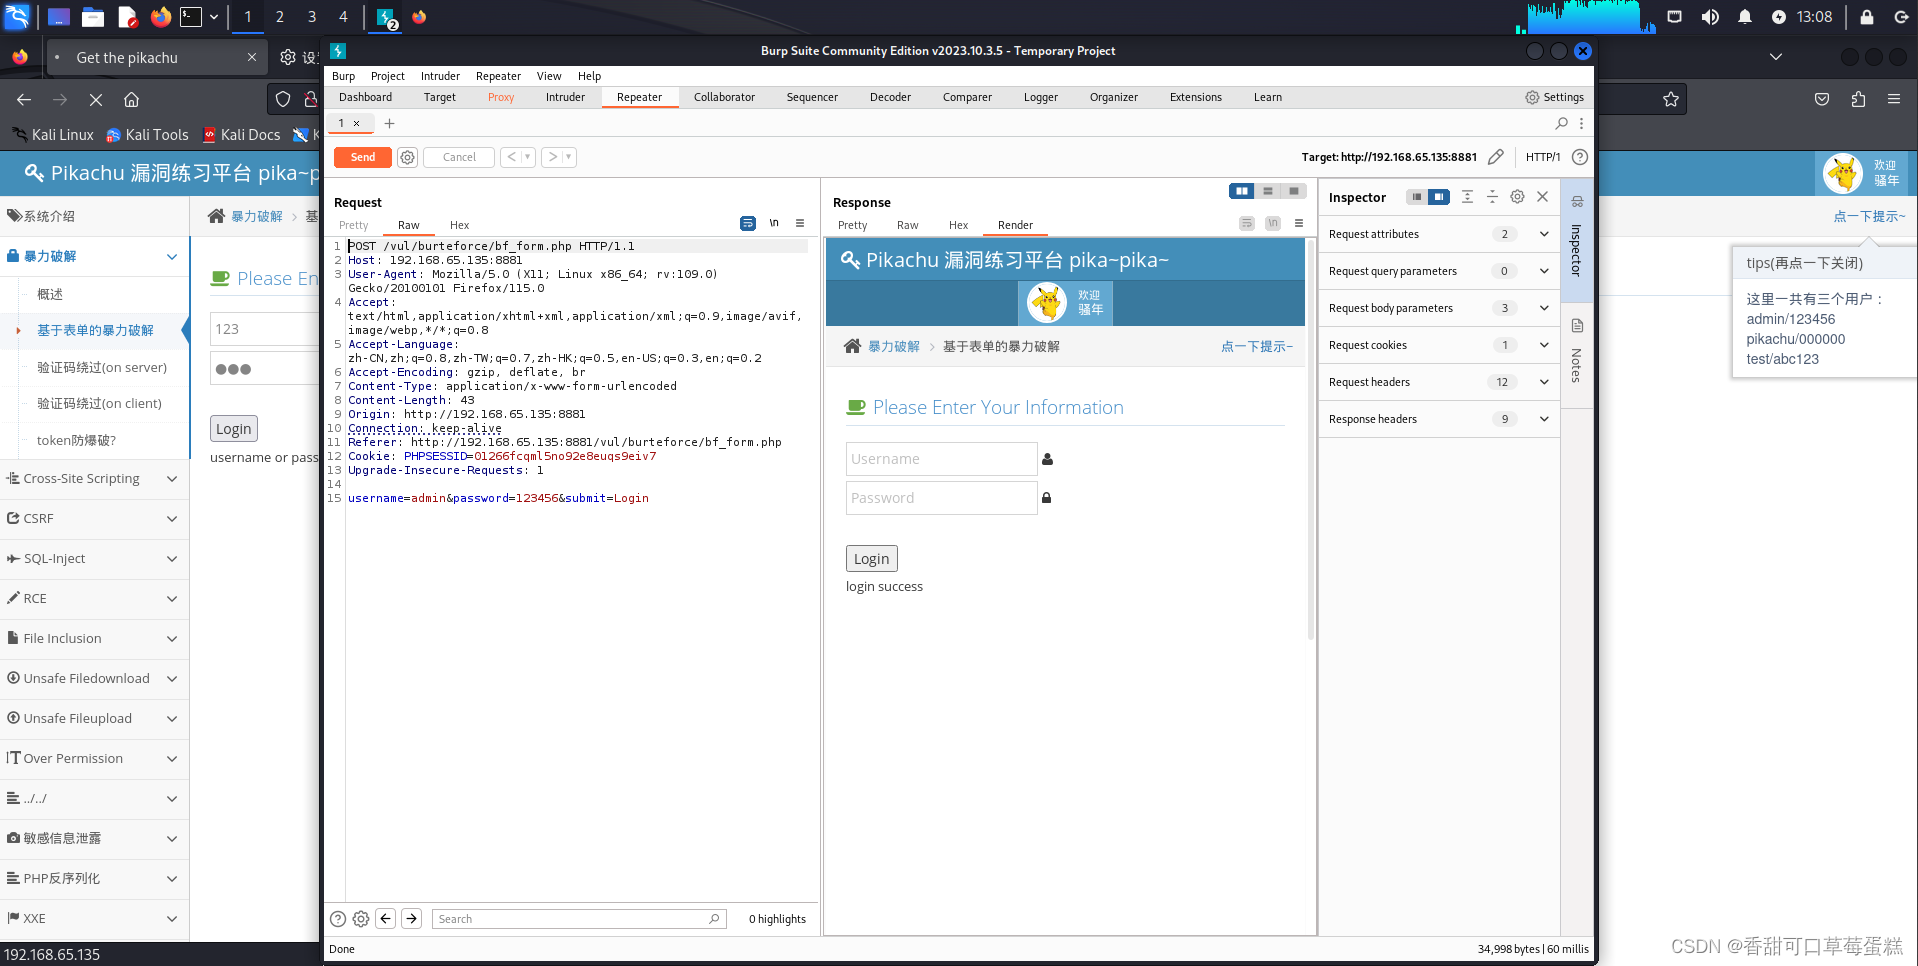Click Username field in rendered response

[x=941, y=459]
